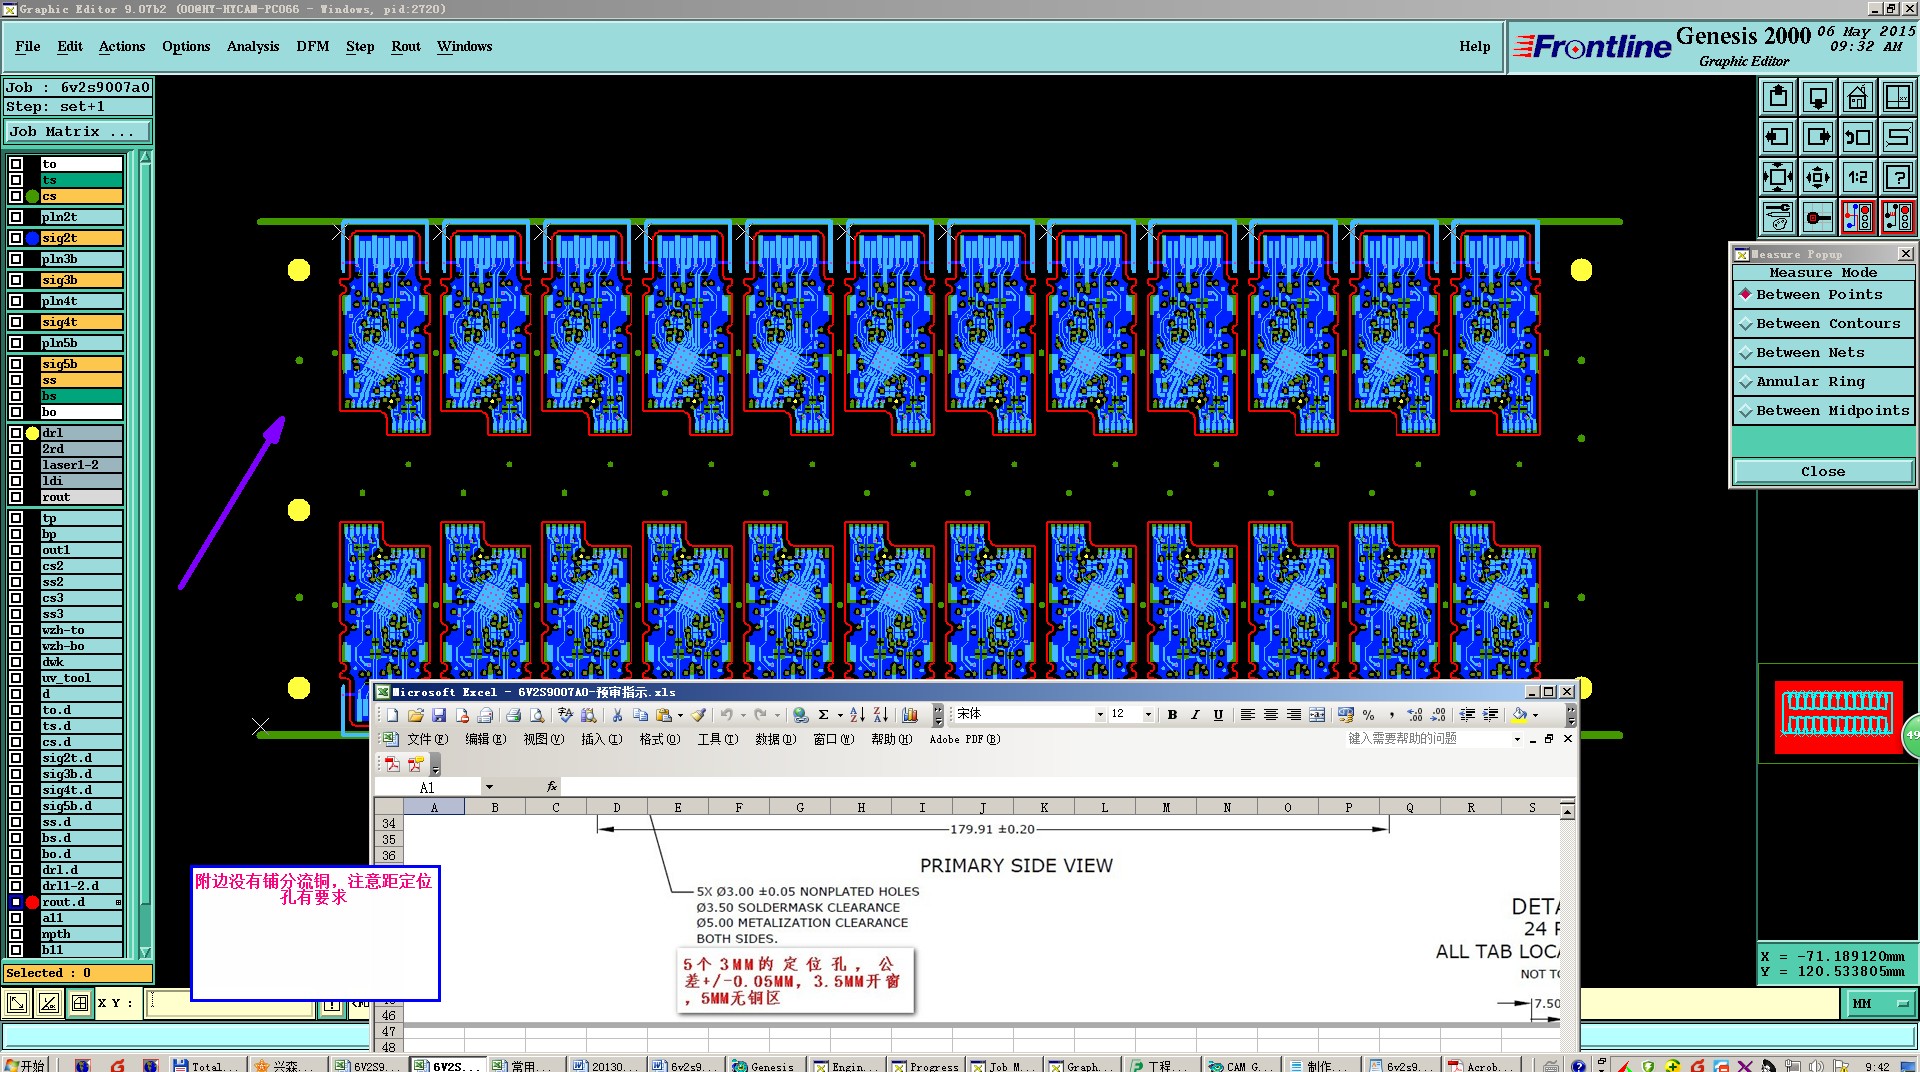
Task: Click the zoom in arrows icon
Action: (x=1778, y=177)
